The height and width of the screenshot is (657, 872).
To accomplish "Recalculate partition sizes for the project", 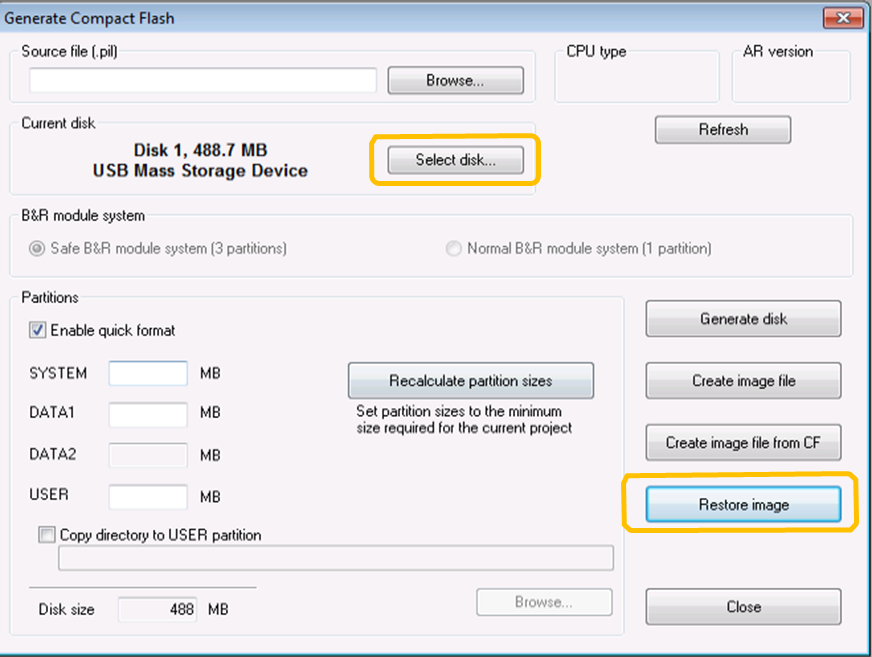I will coord(470,380).
